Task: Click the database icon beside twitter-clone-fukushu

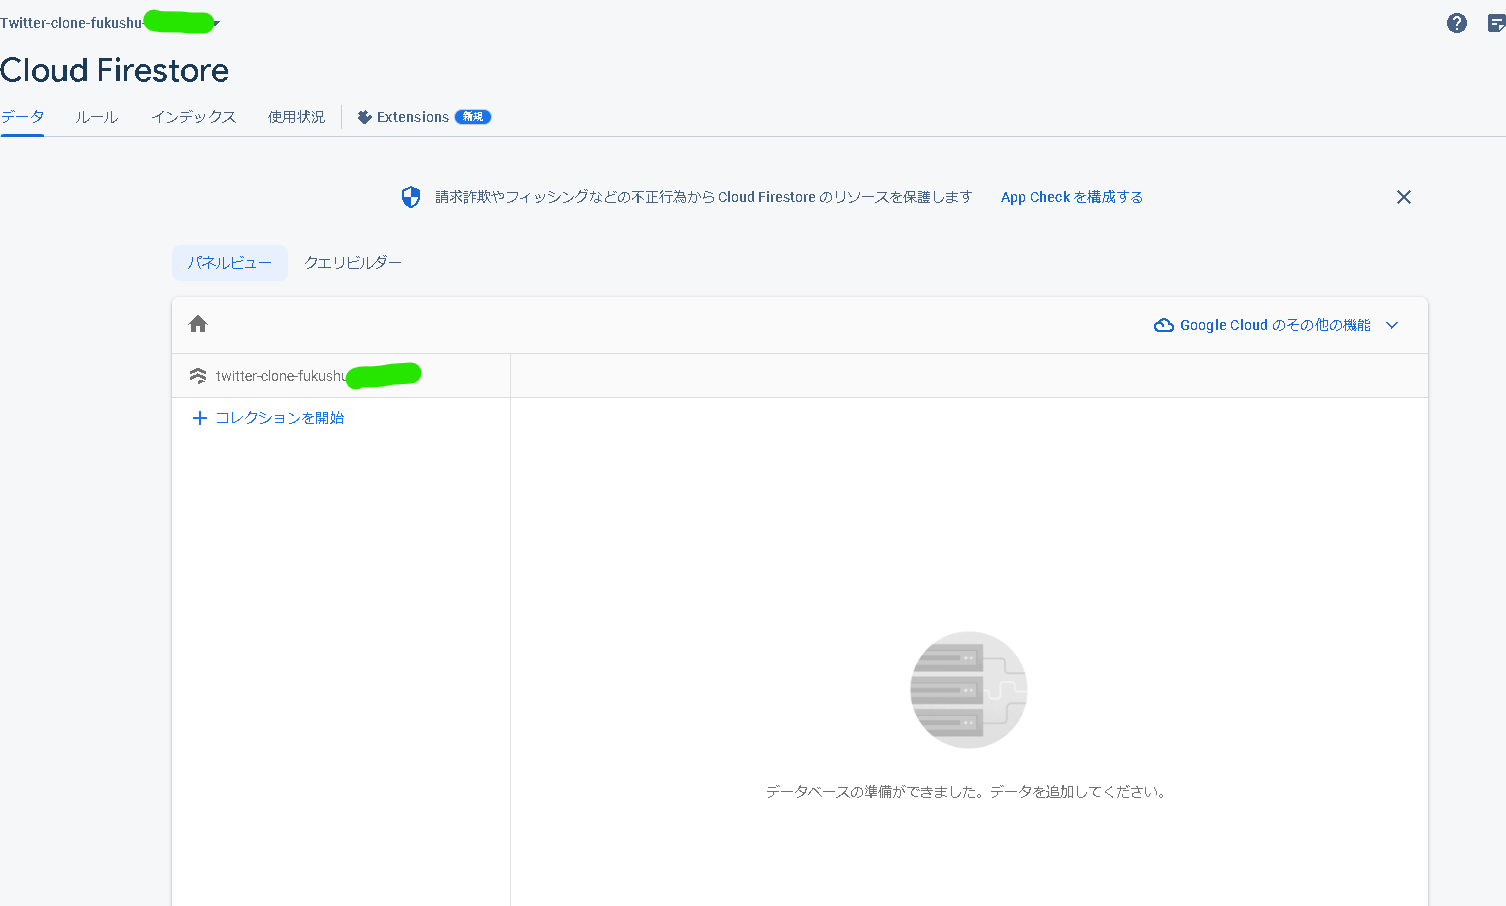Action: tap(198, 376)
